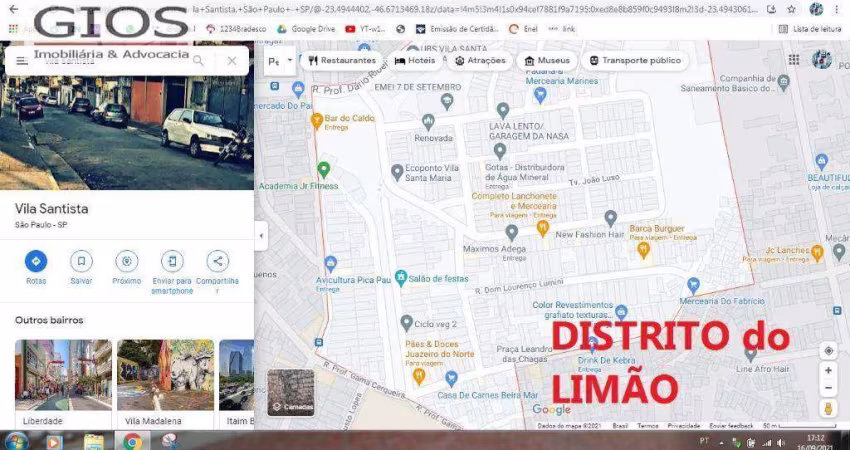Select Ecoponto Vila Santa Maria pin
The image size is (850, 450).
pyautogui.click(x=397, y=172)
